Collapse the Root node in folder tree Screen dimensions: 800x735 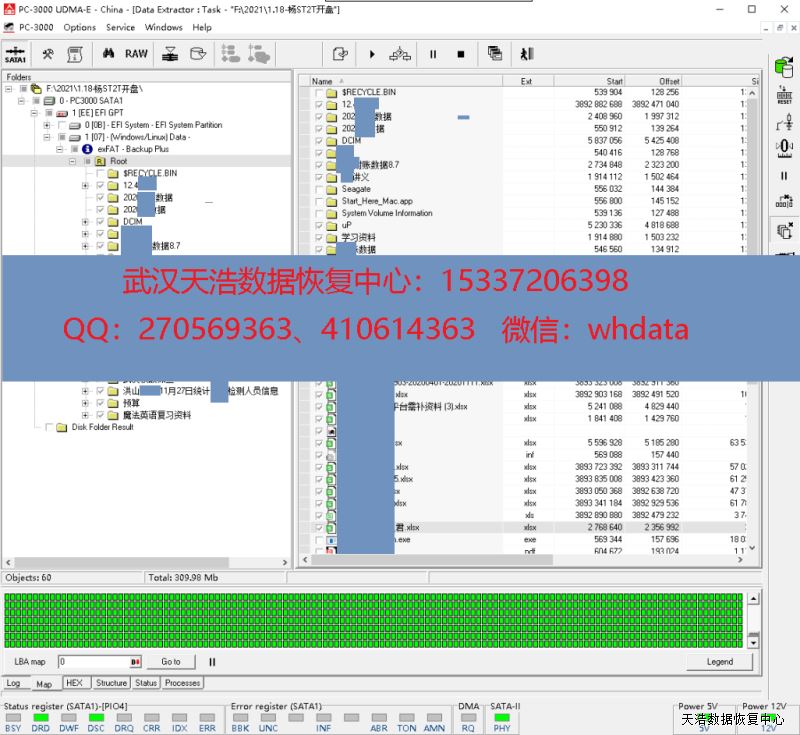[73, 161]
